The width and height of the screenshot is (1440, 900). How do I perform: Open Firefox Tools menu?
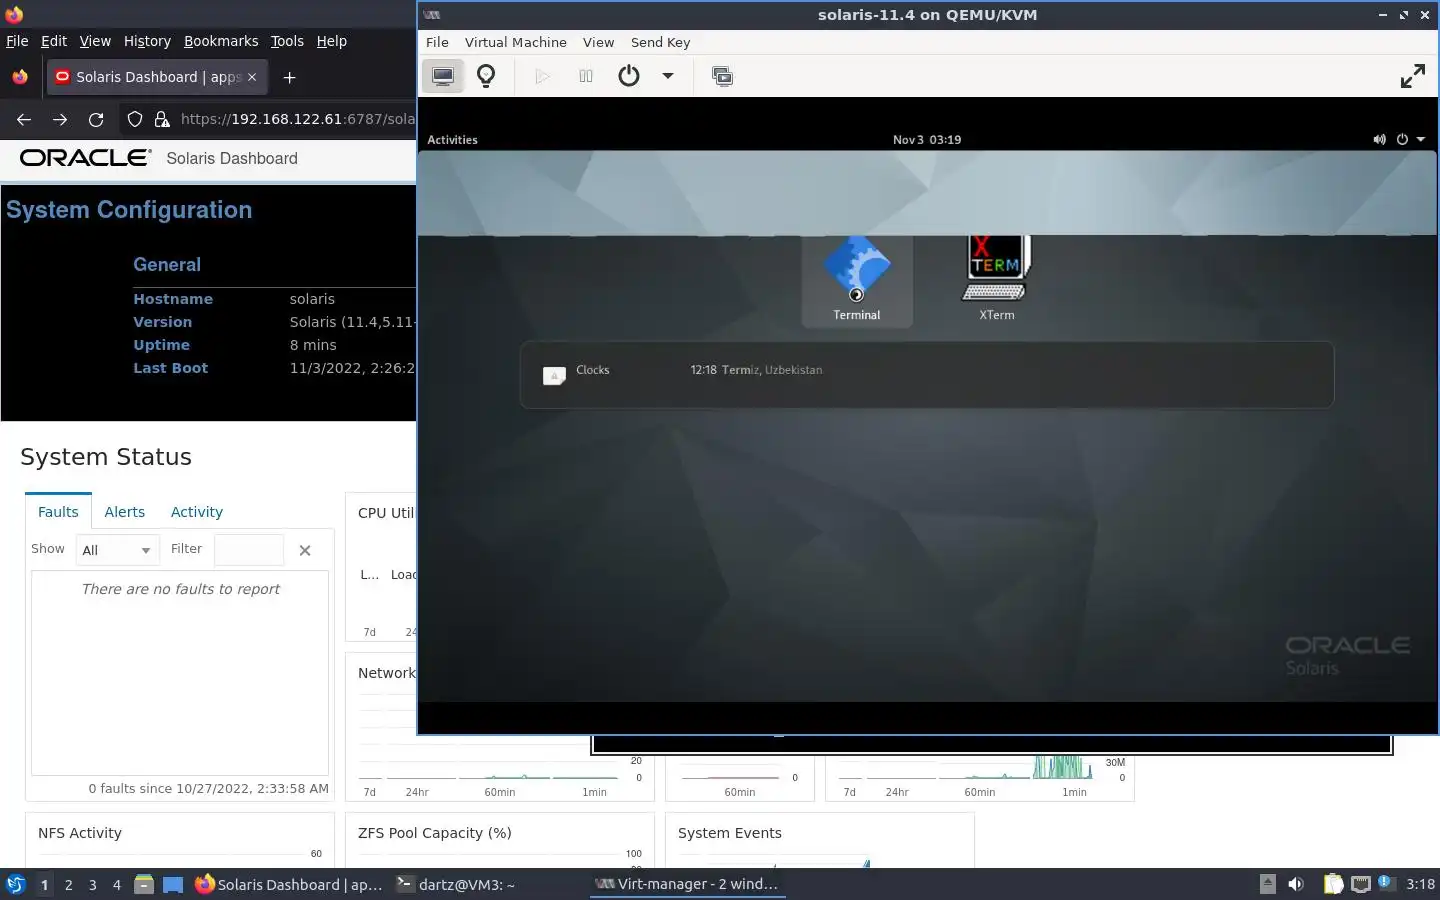click(x=287, y=41)
